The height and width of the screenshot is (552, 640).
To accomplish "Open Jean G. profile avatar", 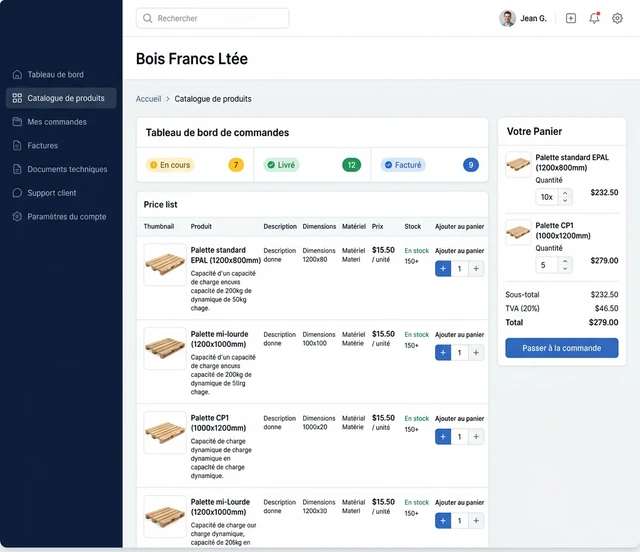I will [507, 18].
